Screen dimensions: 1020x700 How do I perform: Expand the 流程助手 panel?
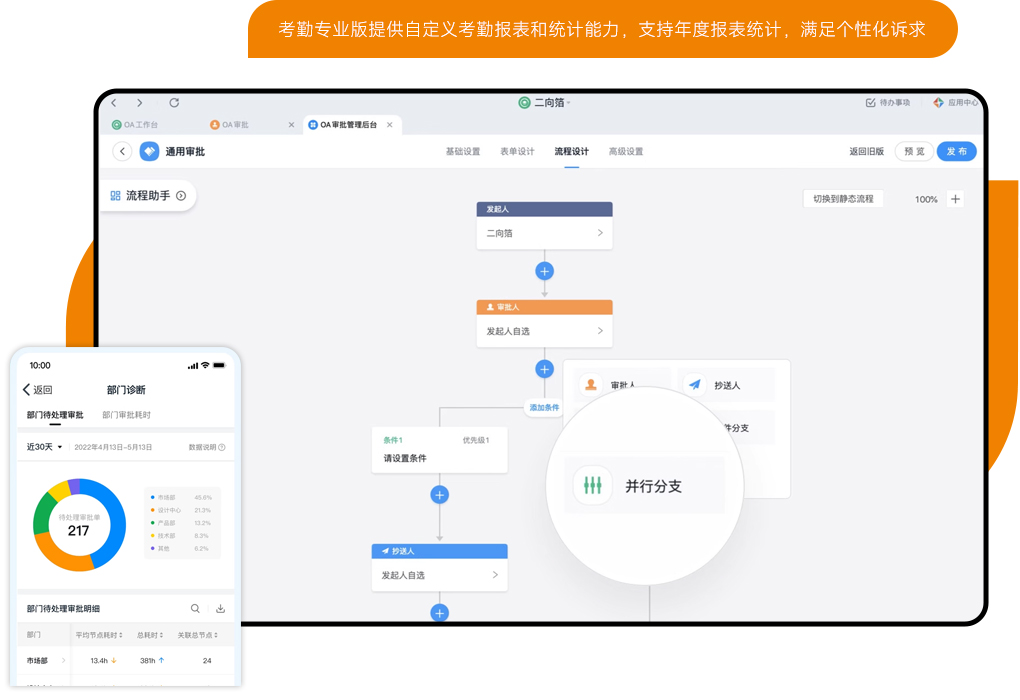pyautogui.click(x=148, y=196)
